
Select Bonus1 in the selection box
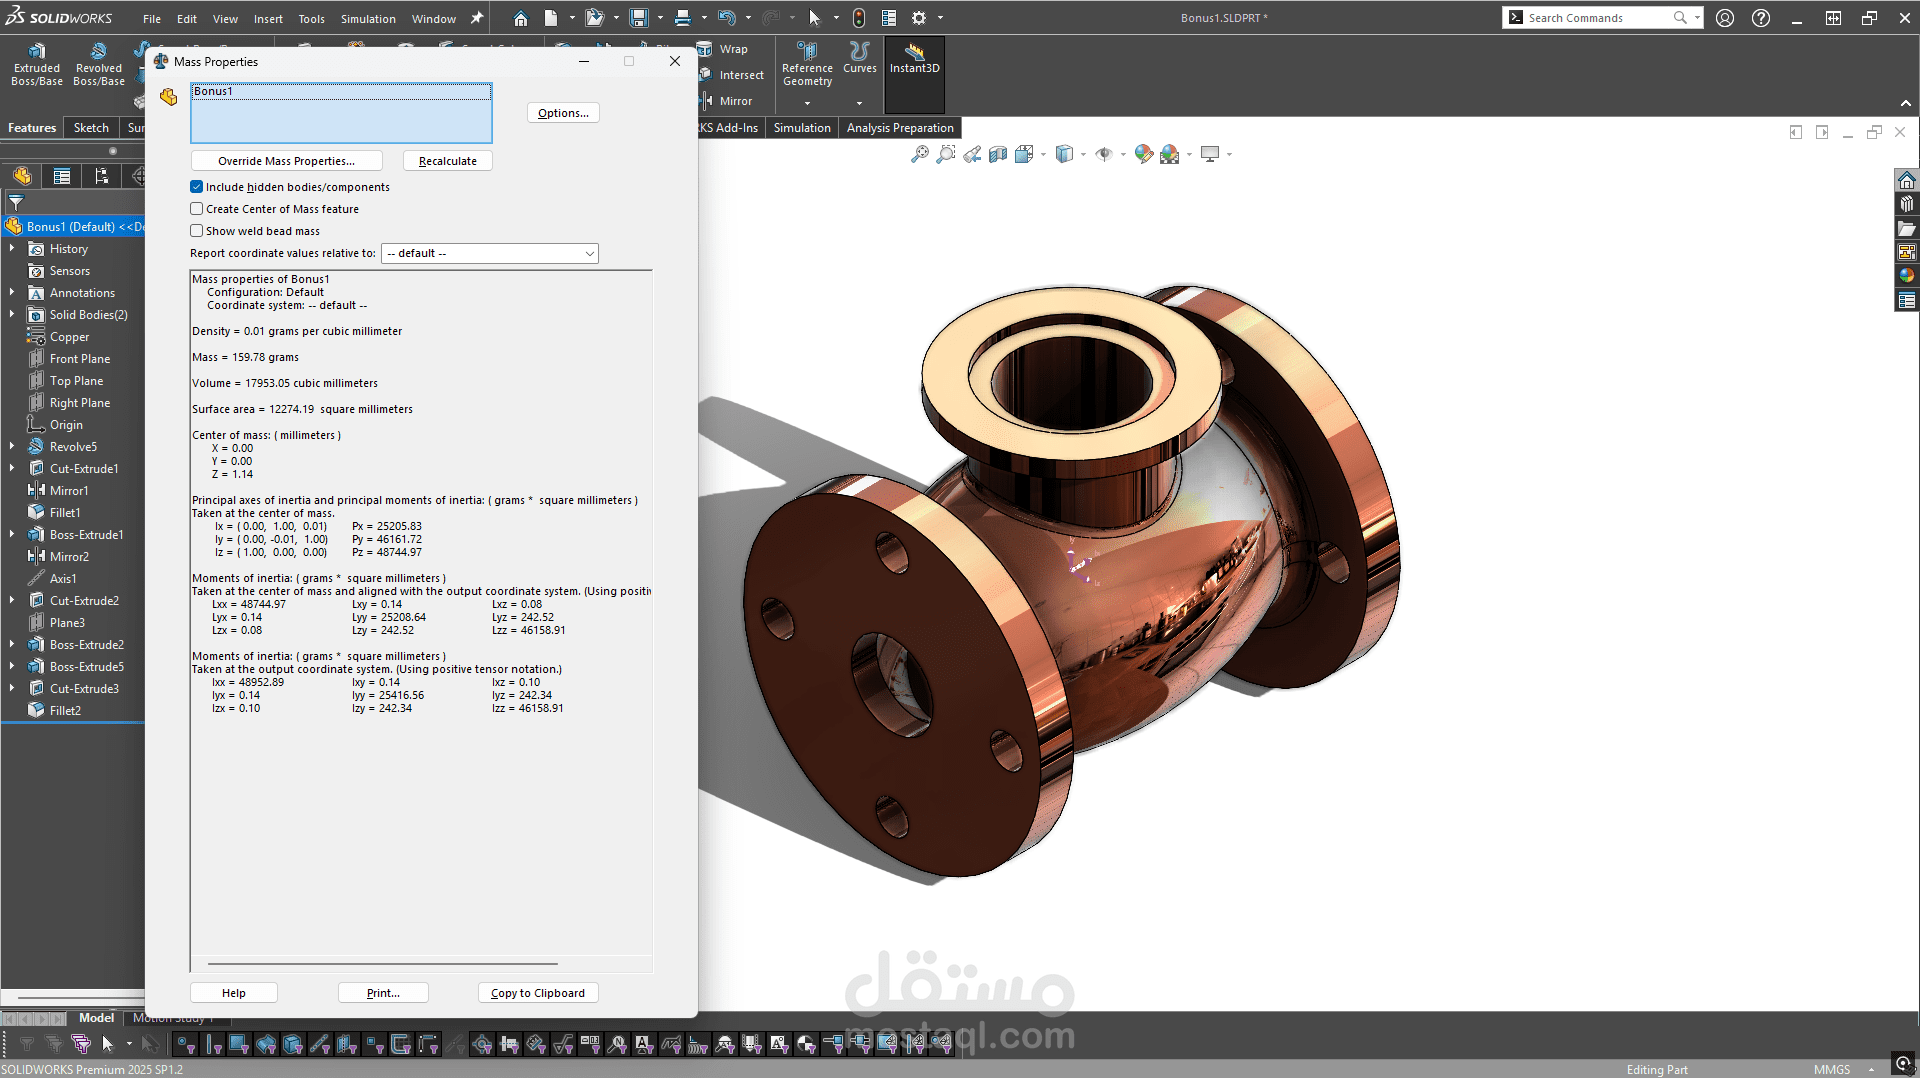(x=341, y=91)
